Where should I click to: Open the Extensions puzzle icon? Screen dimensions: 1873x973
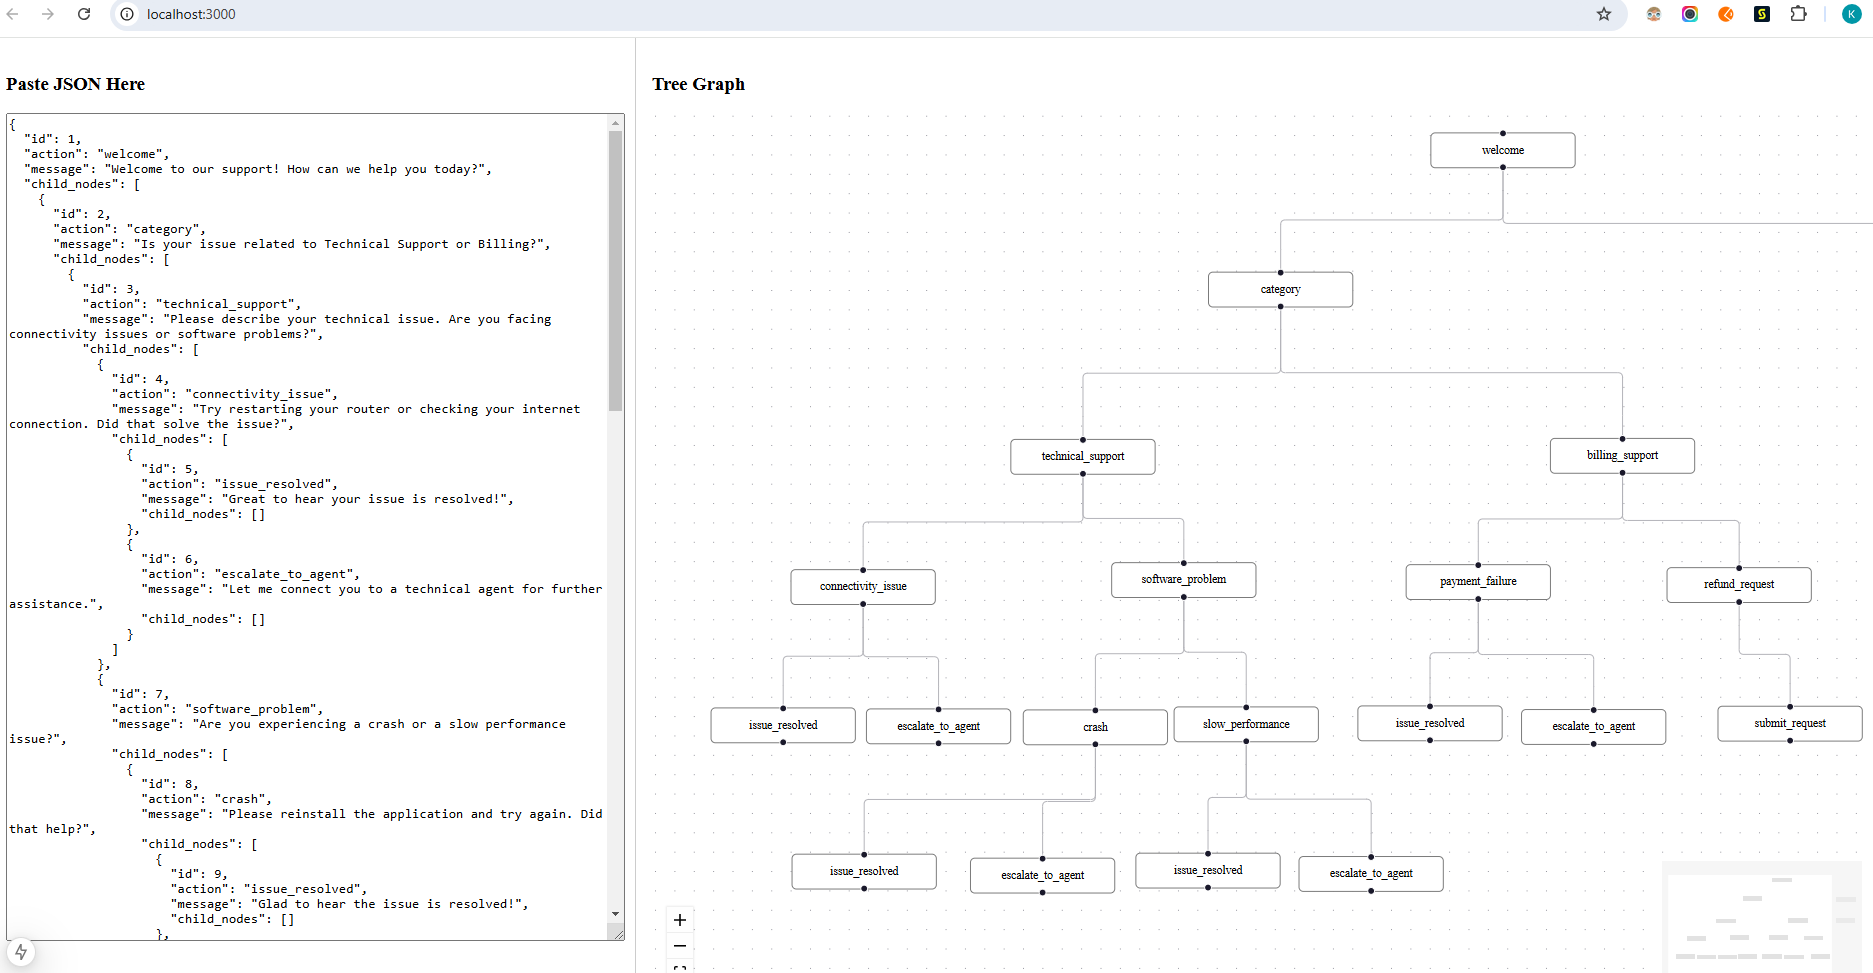pos(1798,14)
